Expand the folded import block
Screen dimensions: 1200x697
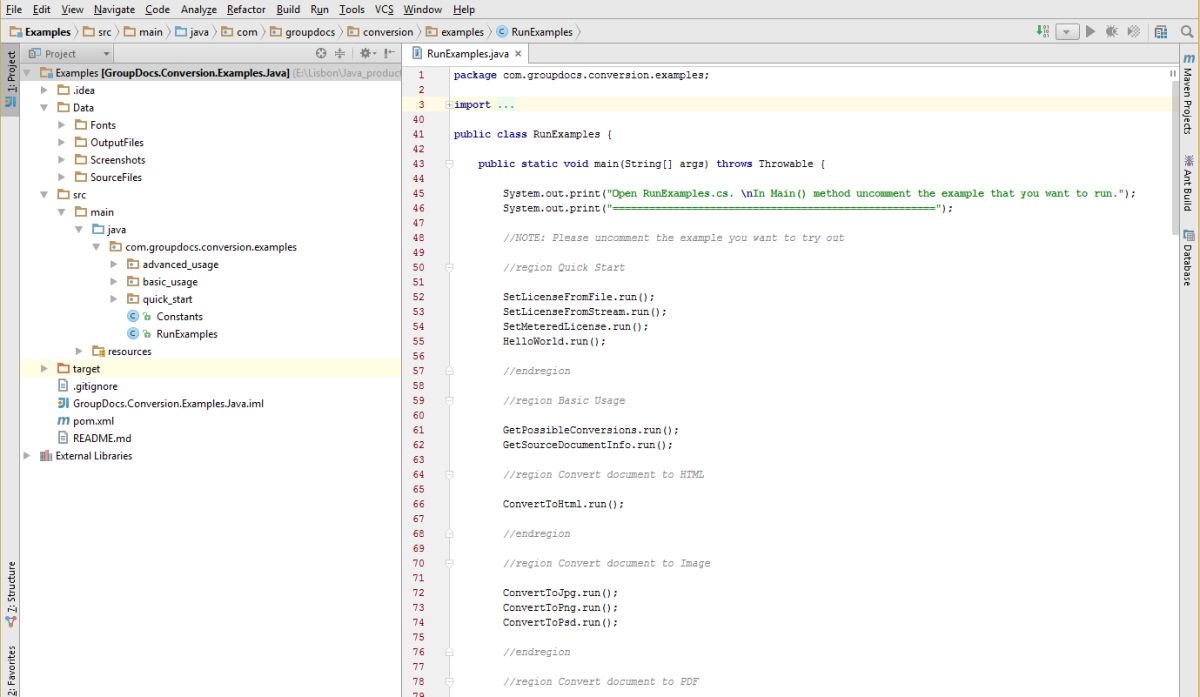click(449, 105)
